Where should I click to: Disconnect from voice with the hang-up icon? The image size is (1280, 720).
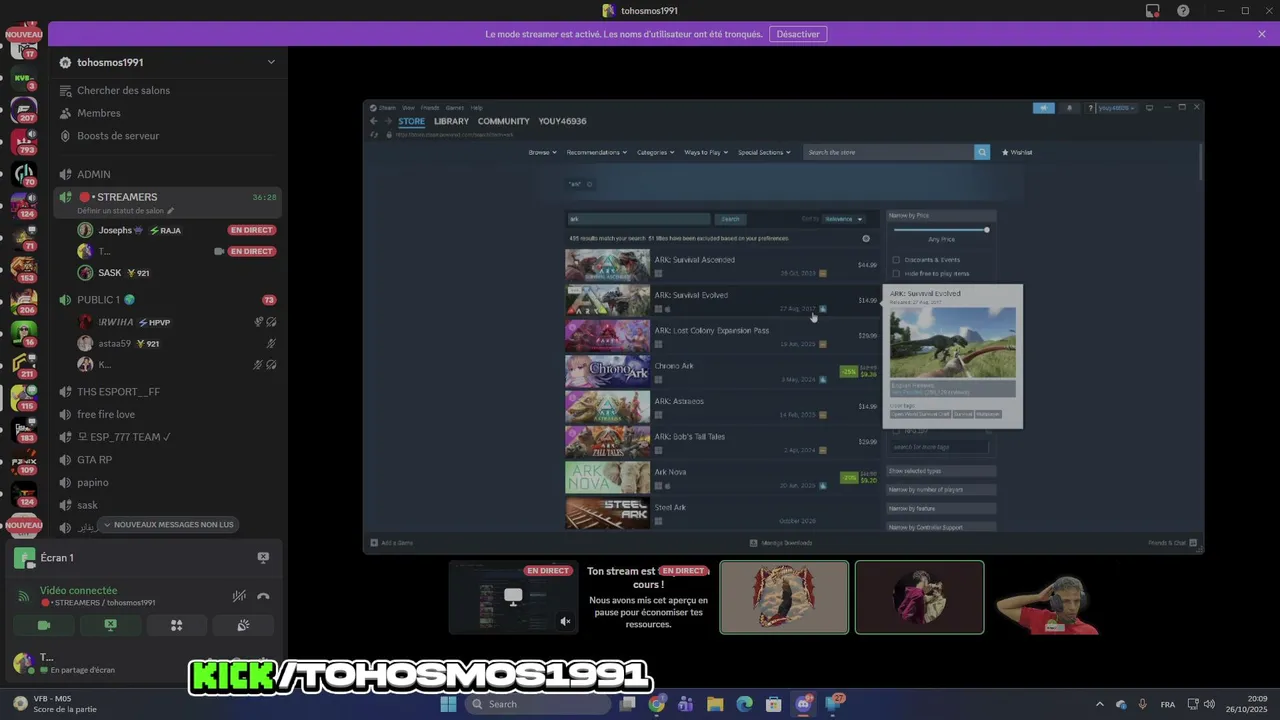click(263, 596)
